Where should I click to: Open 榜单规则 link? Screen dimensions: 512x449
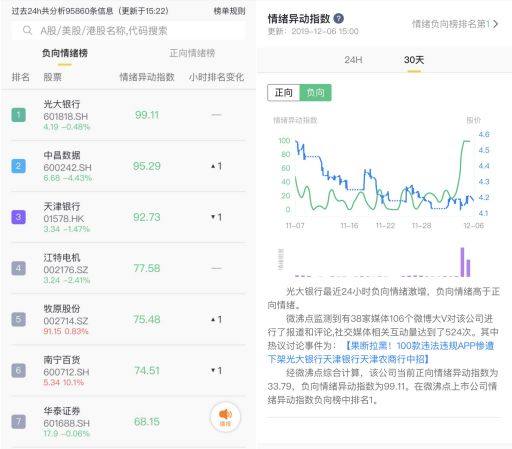tap(229, 11)
